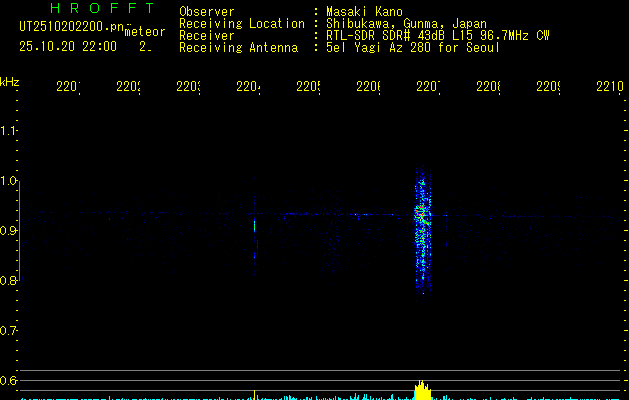Click the 2210 time axis label
The height and width of the screenshot is (400, 629).
(x=609, y=87)
